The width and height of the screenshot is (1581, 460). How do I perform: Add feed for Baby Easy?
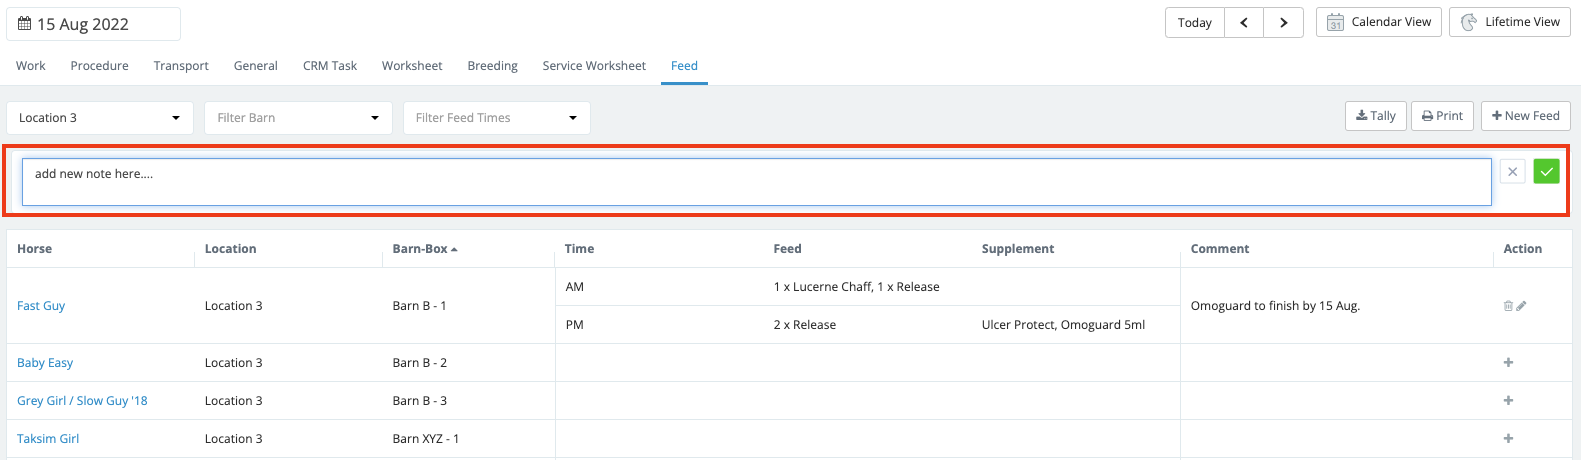click(x=1508, y=363)
